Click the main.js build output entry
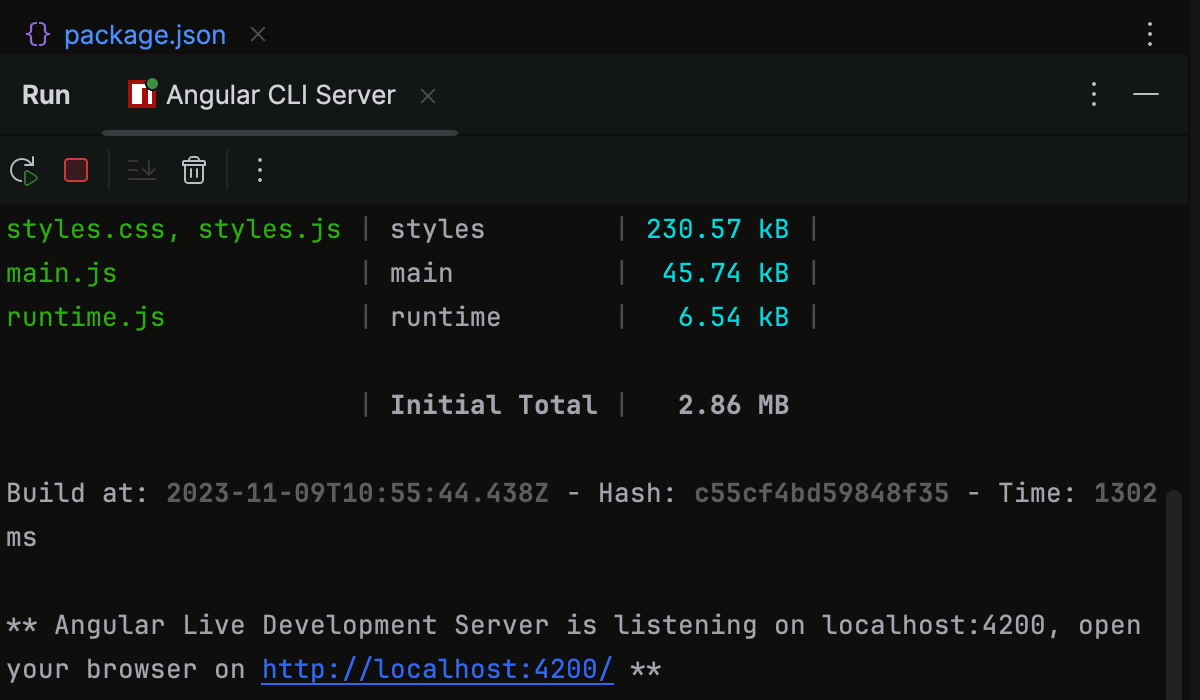The width and height of the screenshot is (1200, 700). click(x=61, y=272)
